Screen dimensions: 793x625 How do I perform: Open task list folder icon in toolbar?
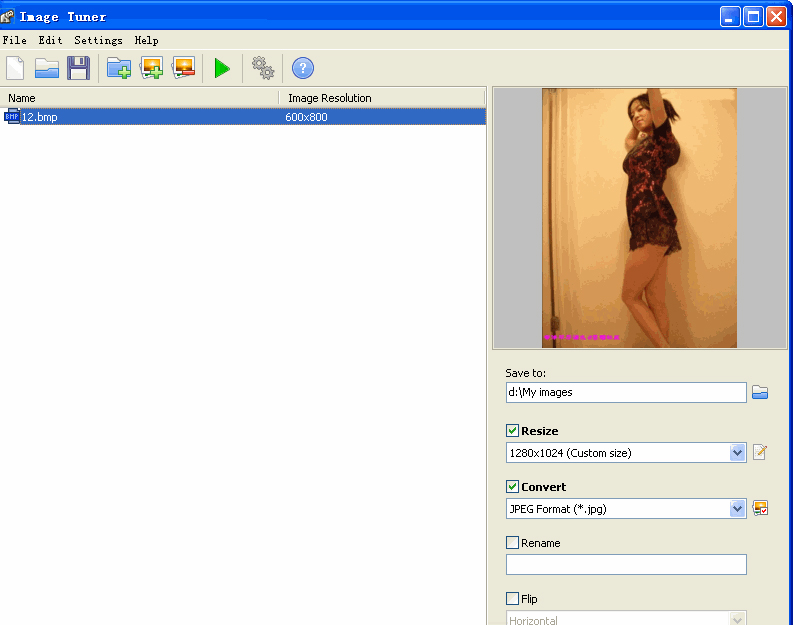coord(47,68)
